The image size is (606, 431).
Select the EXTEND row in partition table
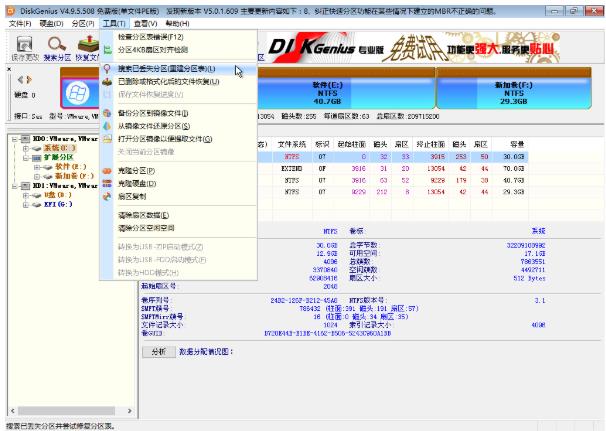click(x=393, y=169)
